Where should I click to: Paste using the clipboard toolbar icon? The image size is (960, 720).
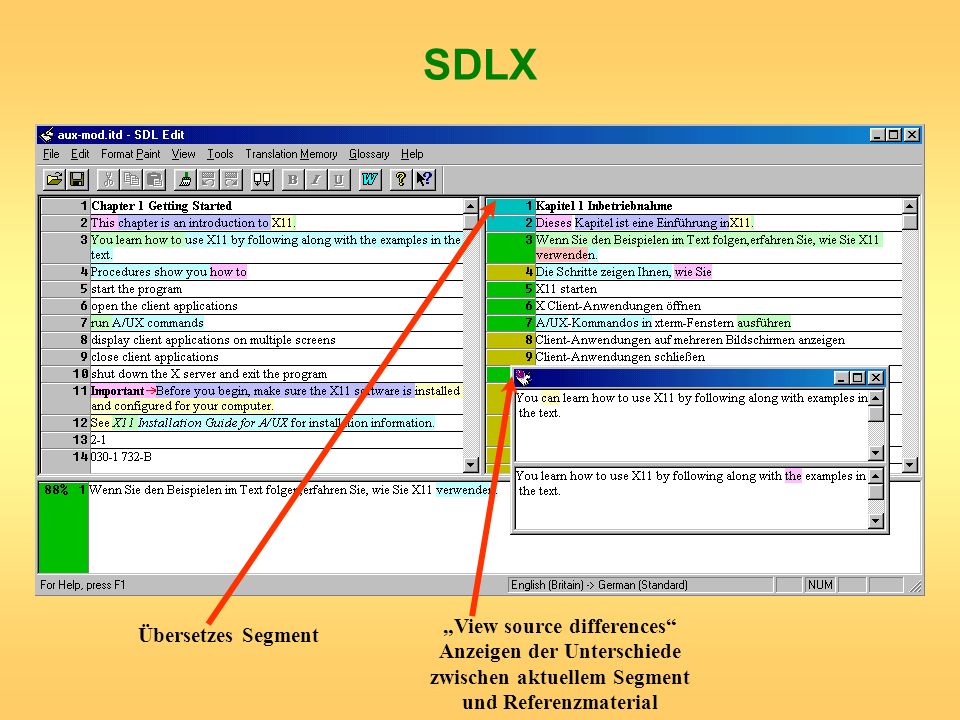[x=154, y=179]
